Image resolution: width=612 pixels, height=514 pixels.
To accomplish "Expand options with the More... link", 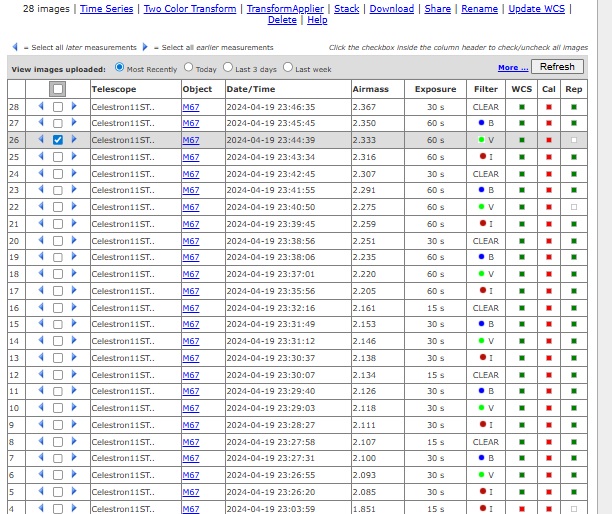I will 512,68.
